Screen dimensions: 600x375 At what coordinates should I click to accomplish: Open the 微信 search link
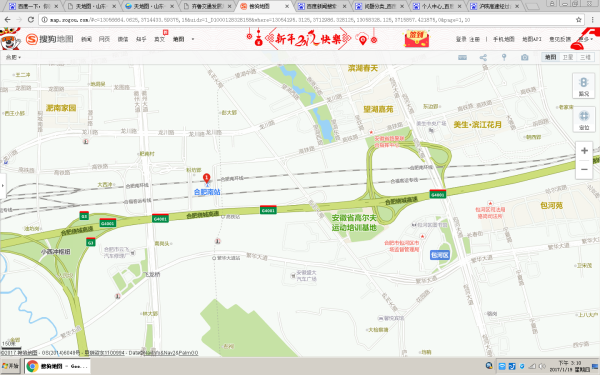point(123,39)
